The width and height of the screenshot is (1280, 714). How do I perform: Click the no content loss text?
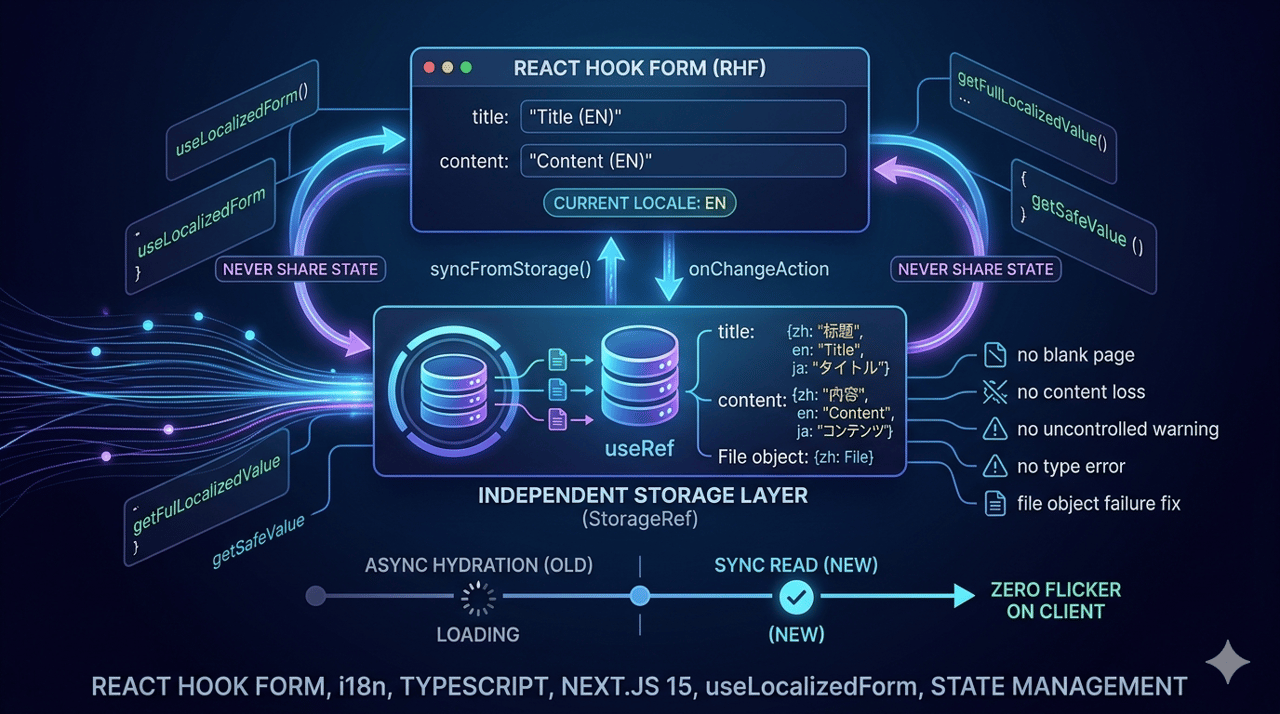pyautogui.click(x=1081, y=392)
